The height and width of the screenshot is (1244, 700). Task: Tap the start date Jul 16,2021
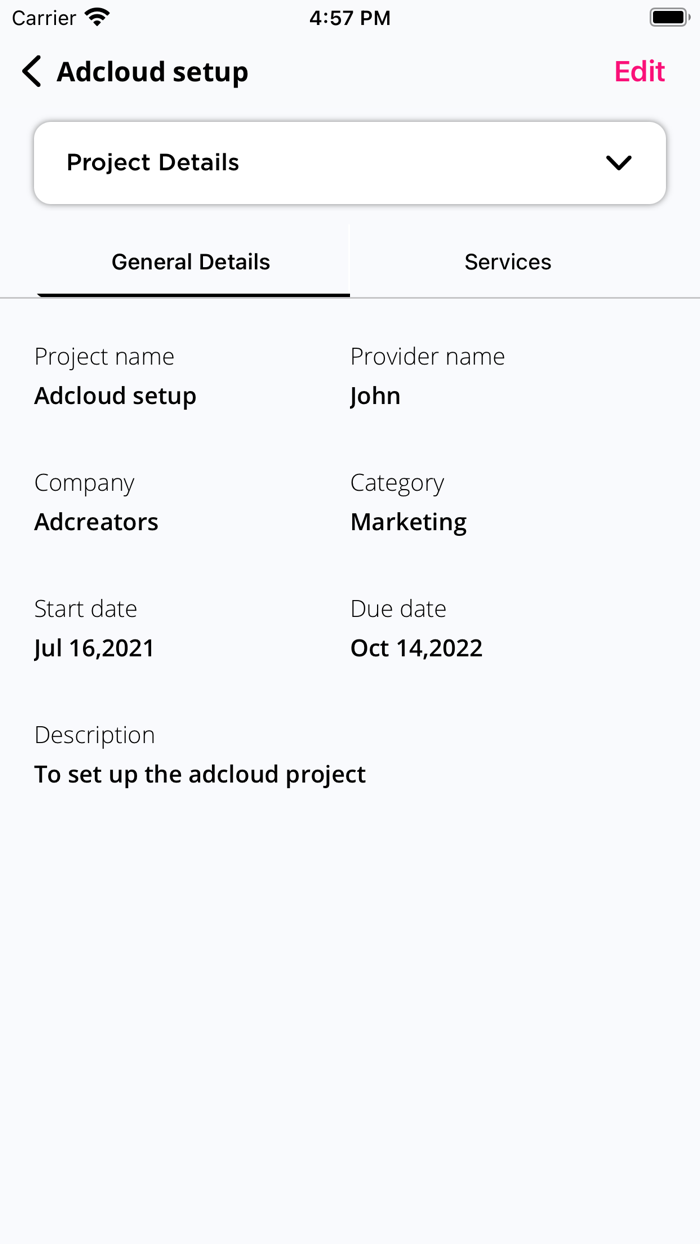[94, 648]
